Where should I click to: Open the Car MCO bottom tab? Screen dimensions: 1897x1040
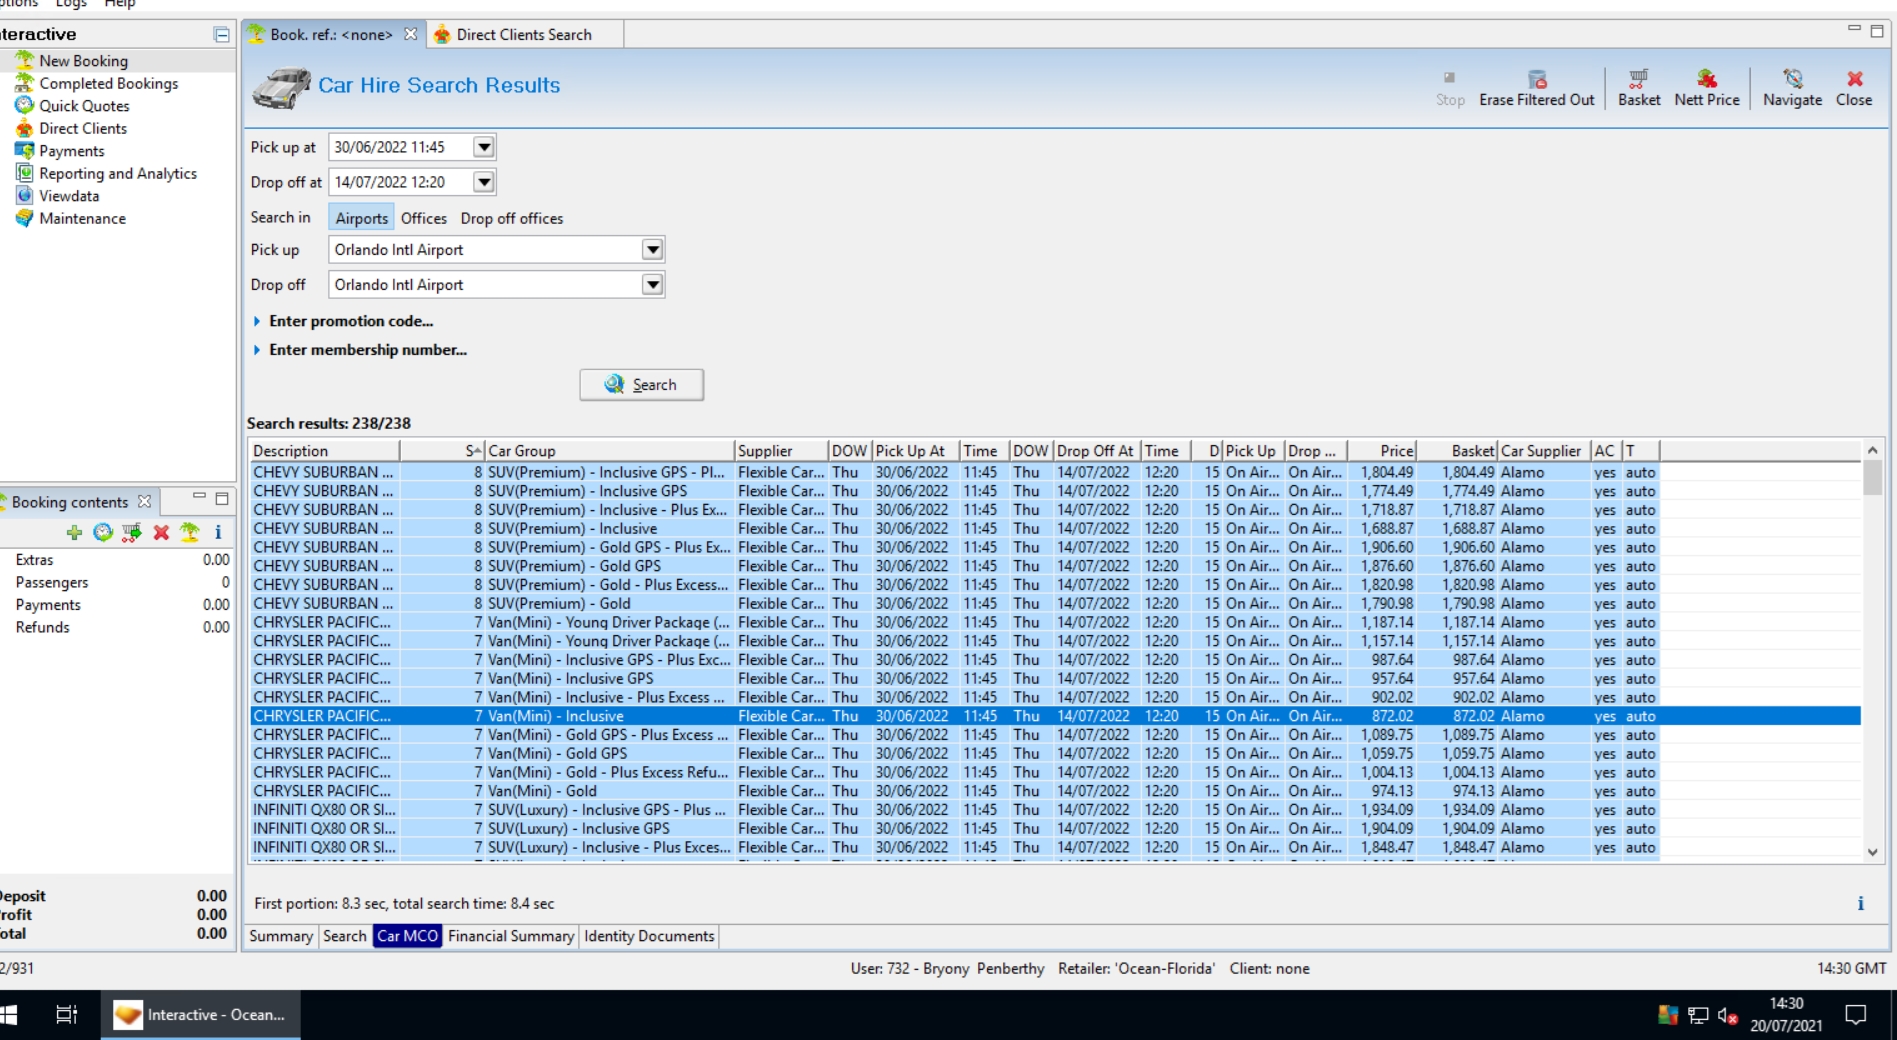tap(407, 936)
